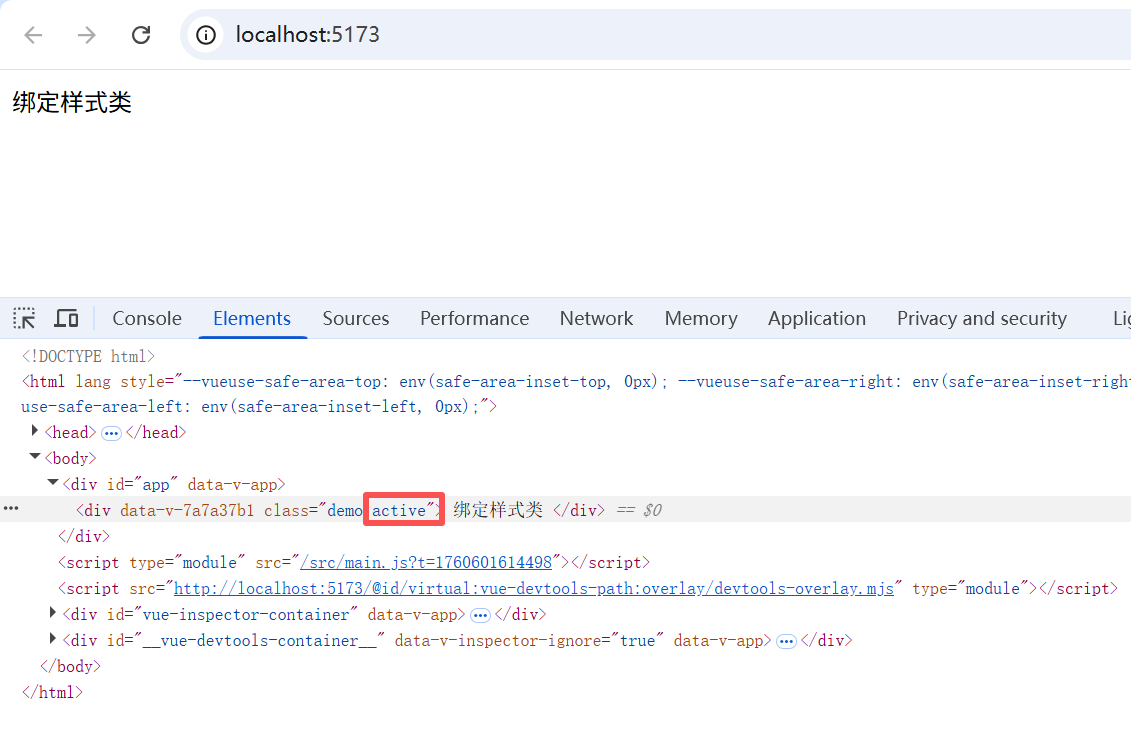1131x729 pixels.
Task: Activate the inspect element picker tool
Action: (24, 318)
